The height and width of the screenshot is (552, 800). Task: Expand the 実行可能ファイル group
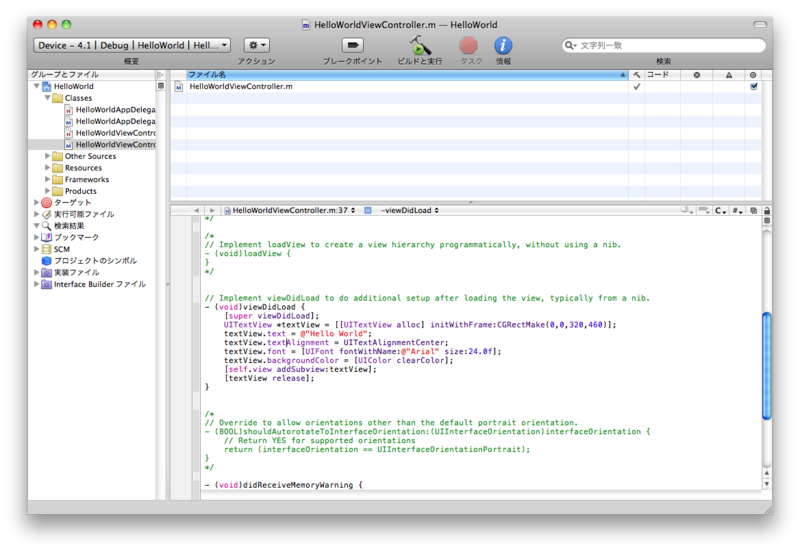37,214
